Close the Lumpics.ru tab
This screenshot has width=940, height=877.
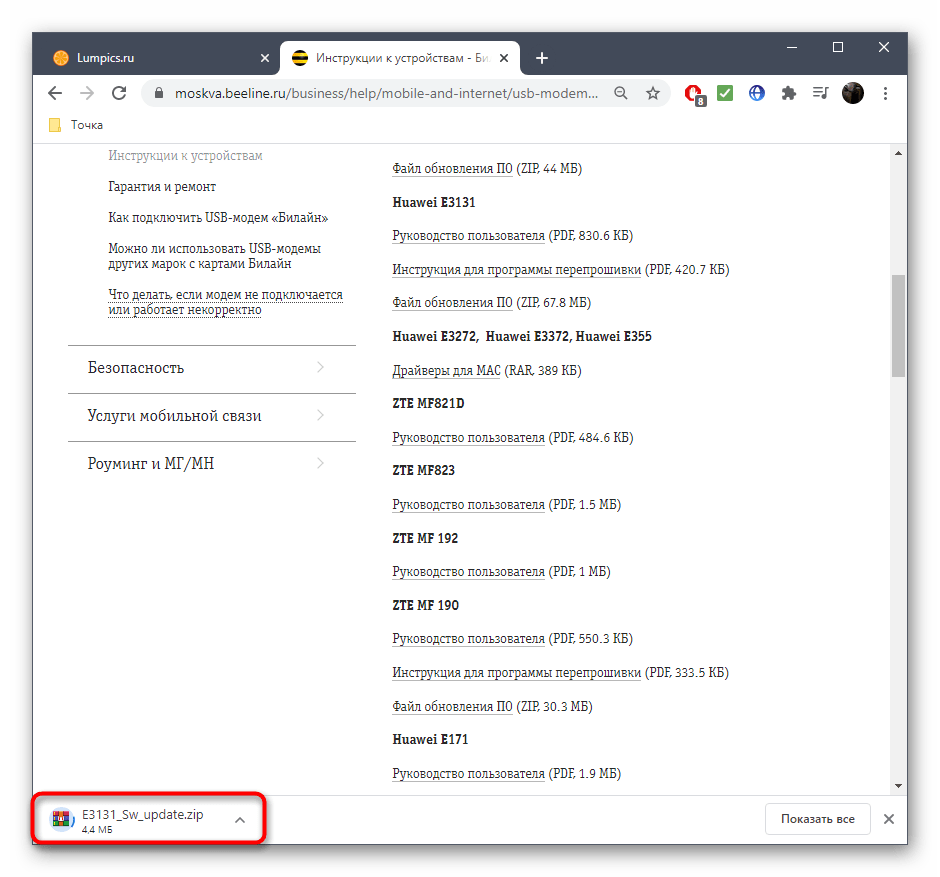(265, 58)
